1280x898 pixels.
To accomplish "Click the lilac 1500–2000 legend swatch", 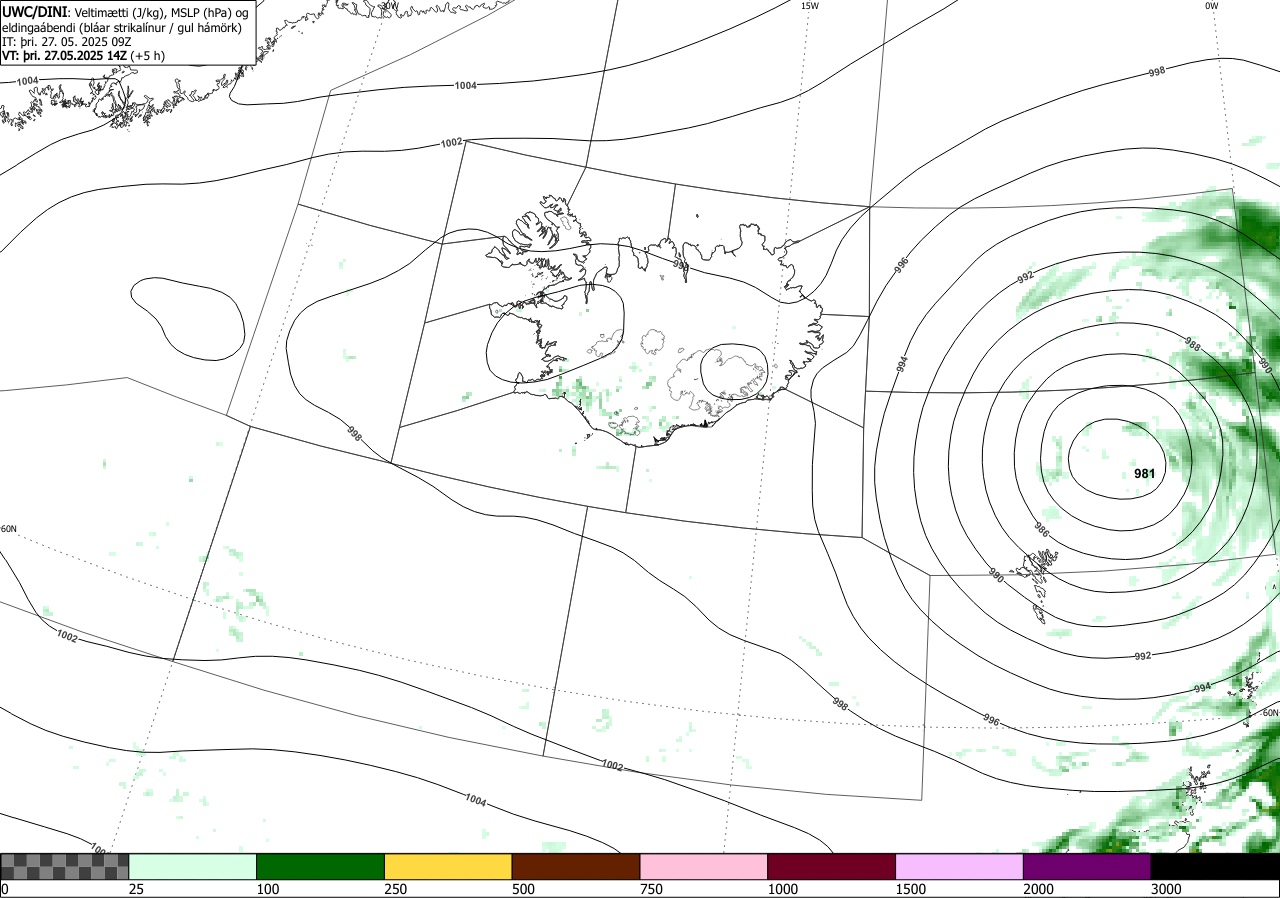I will tap(960, 866).
